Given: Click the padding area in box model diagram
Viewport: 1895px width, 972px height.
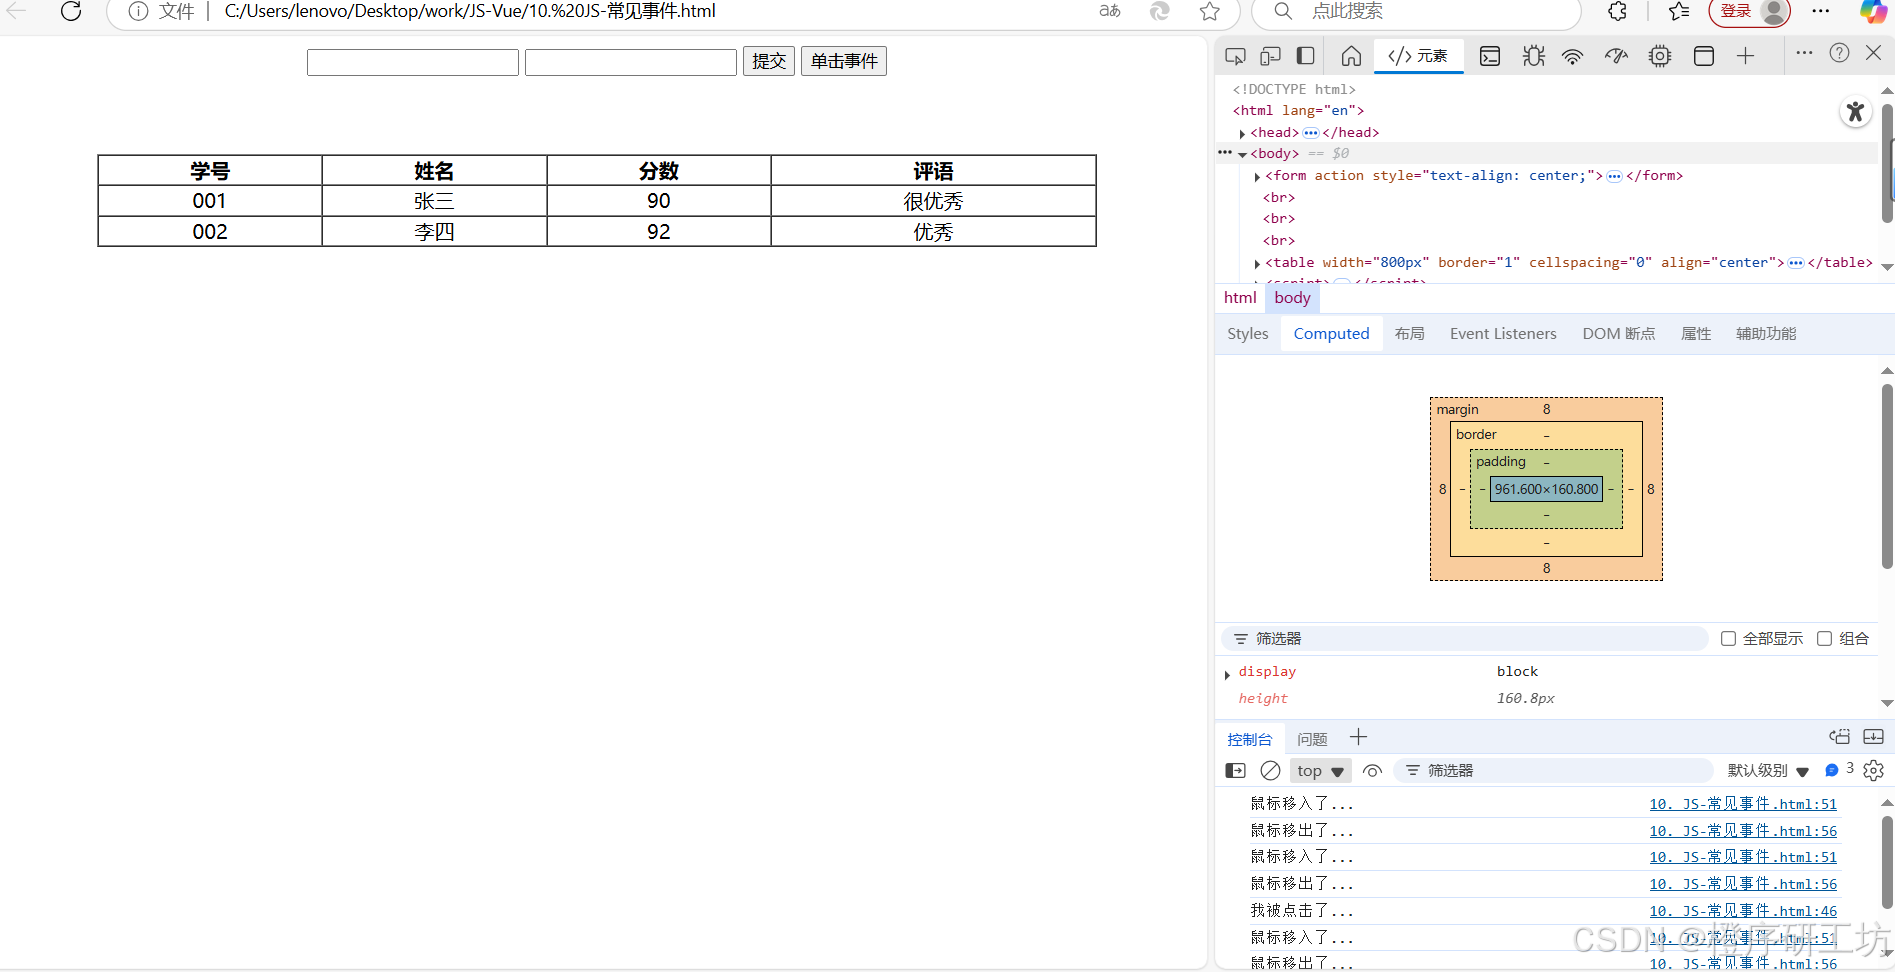Looking at the screenshot, I should click(1500, 461).
